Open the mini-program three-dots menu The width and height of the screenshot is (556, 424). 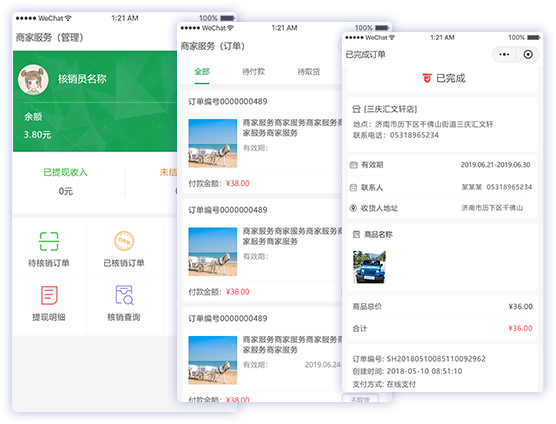coord(504,54)
